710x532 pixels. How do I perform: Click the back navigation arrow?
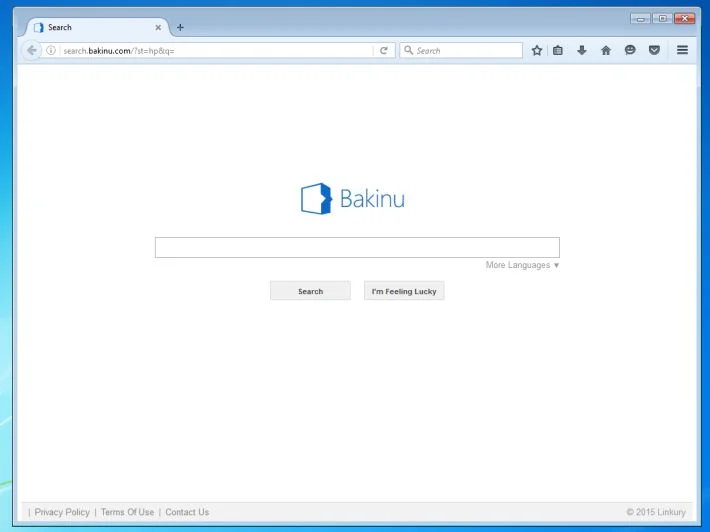(x=31, y=50)
